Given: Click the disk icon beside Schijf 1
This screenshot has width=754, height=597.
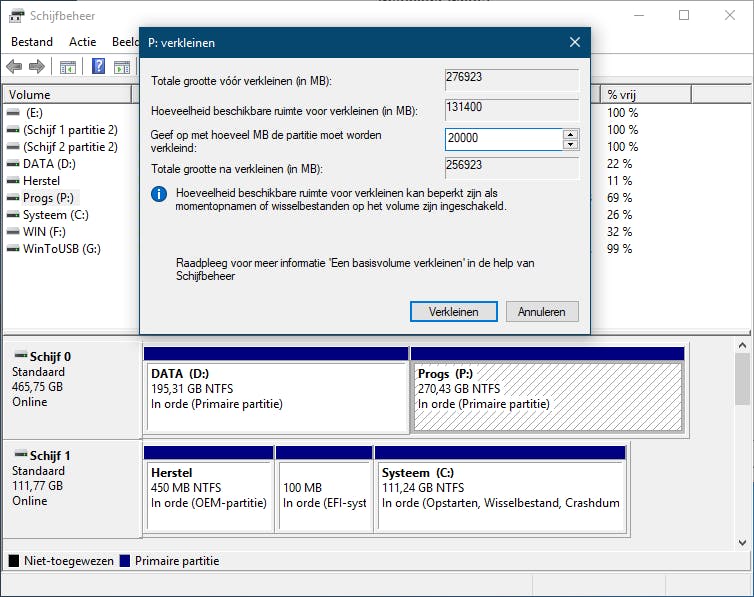Looking at the screenshot, I should tap(21, 454).
